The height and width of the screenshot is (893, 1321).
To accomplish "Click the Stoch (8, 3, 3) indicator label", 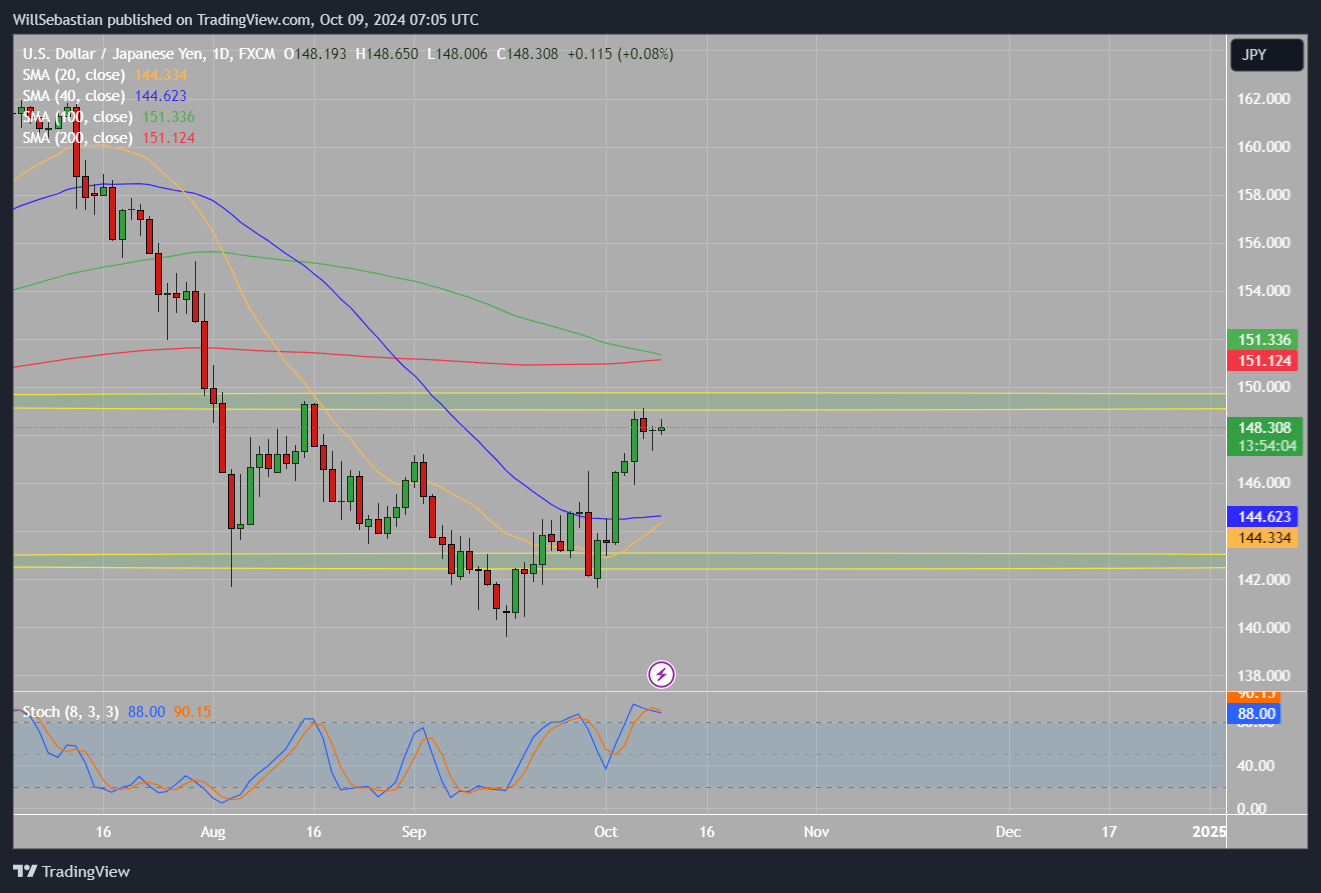I will [x=70, y=712].
